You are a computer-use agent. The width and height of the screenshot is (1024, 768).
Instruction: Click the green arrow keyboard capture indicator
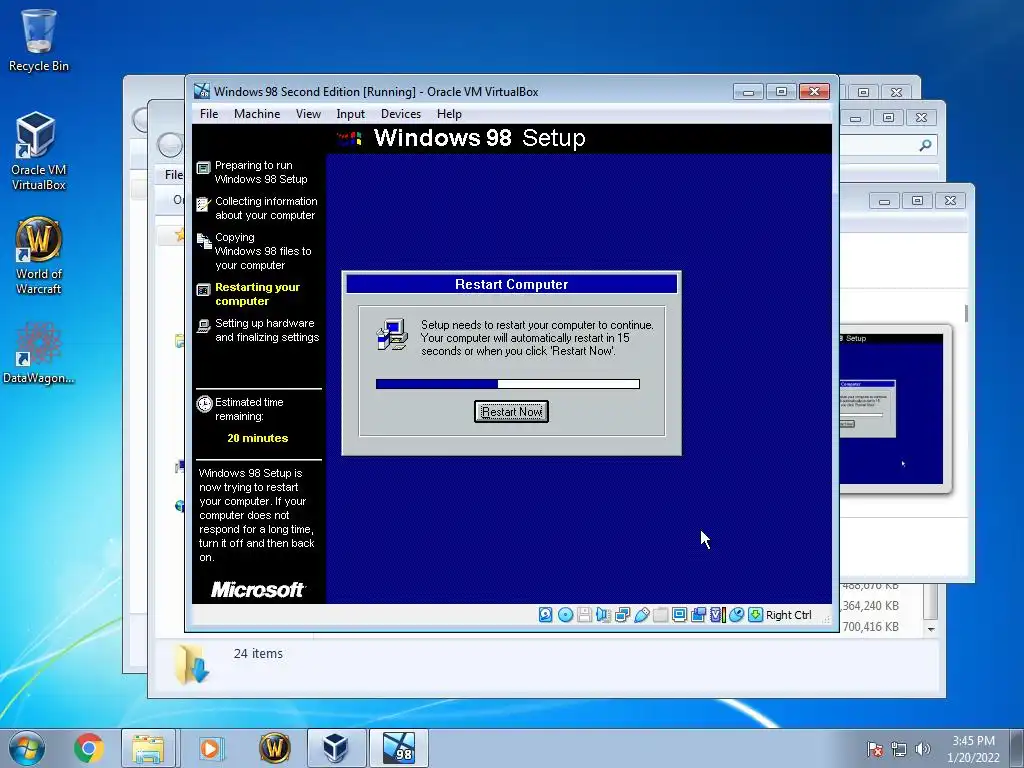click(x=755, y=615)
